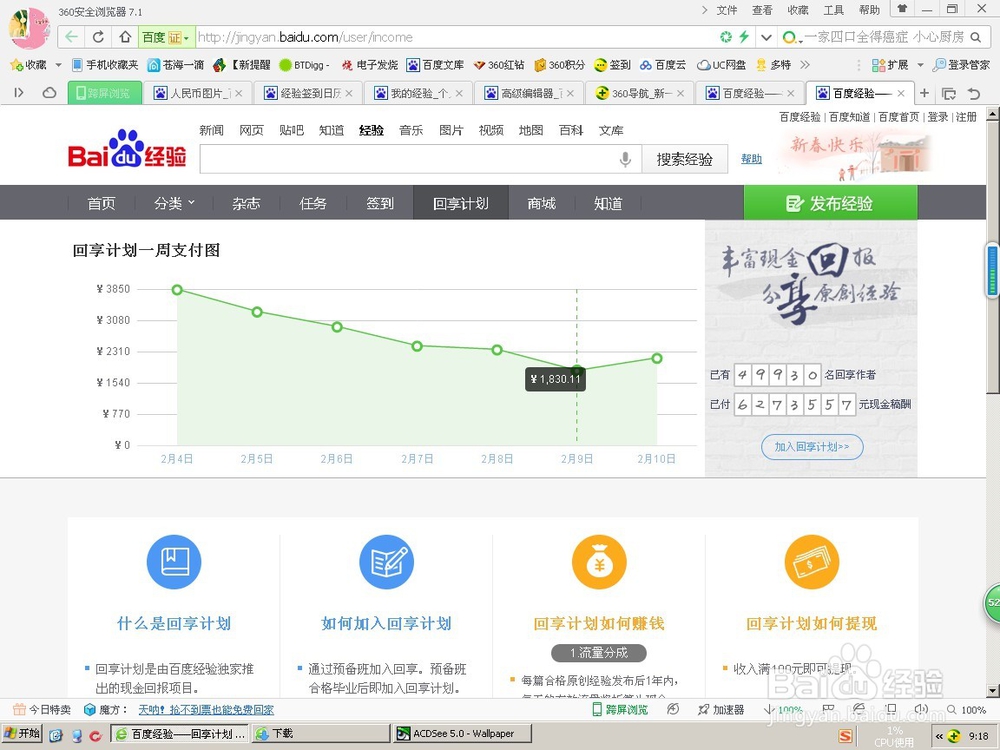Toggle the green 跨屏浏览 tab button
Viewport: 1000px width, 750px height.
104,93
